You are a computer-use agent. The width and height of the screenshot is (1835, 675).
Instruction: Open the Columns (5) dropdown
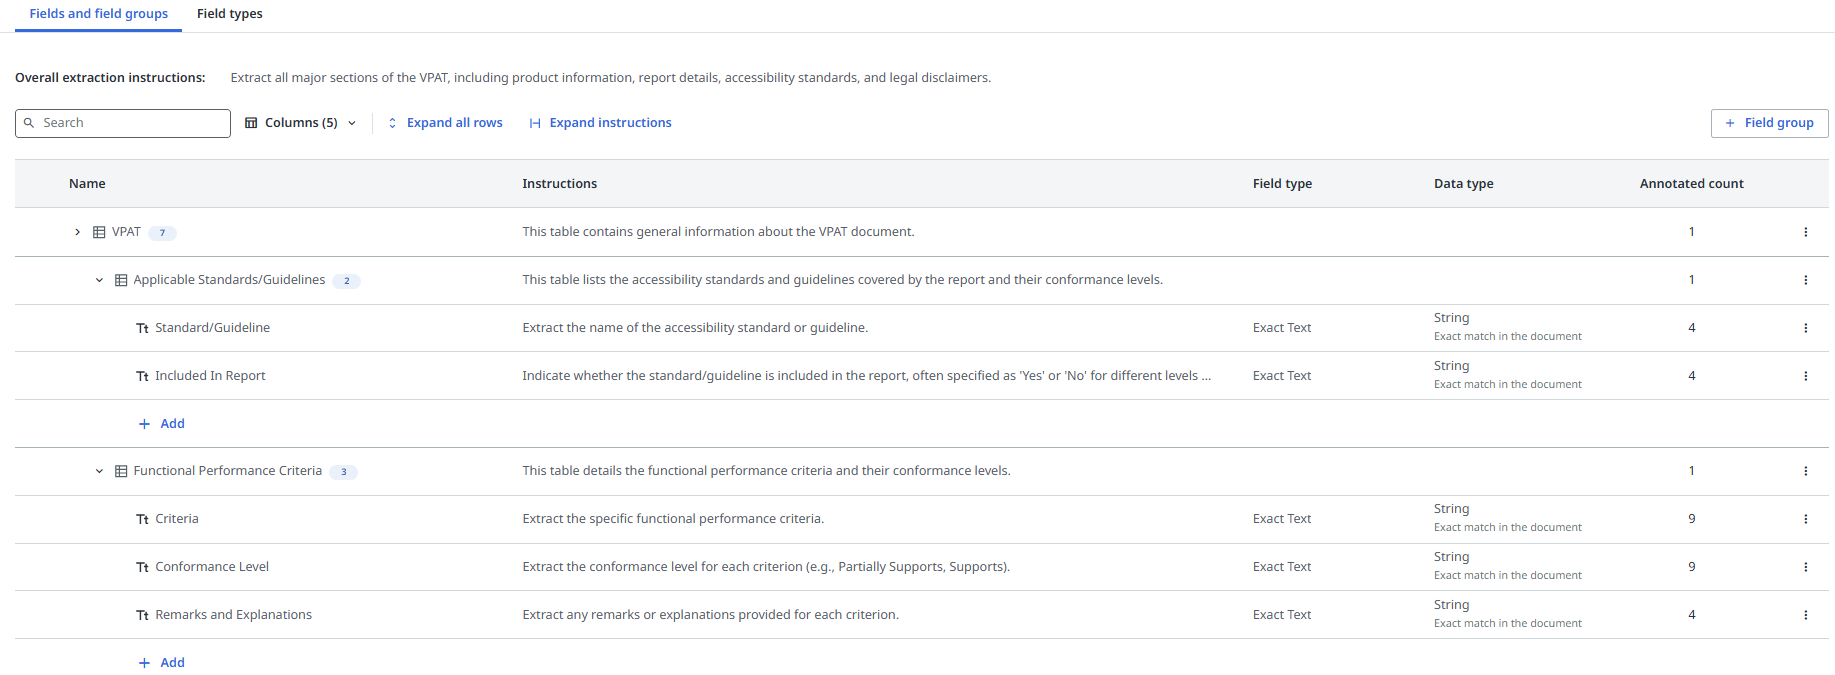click(x=301, y=123)
